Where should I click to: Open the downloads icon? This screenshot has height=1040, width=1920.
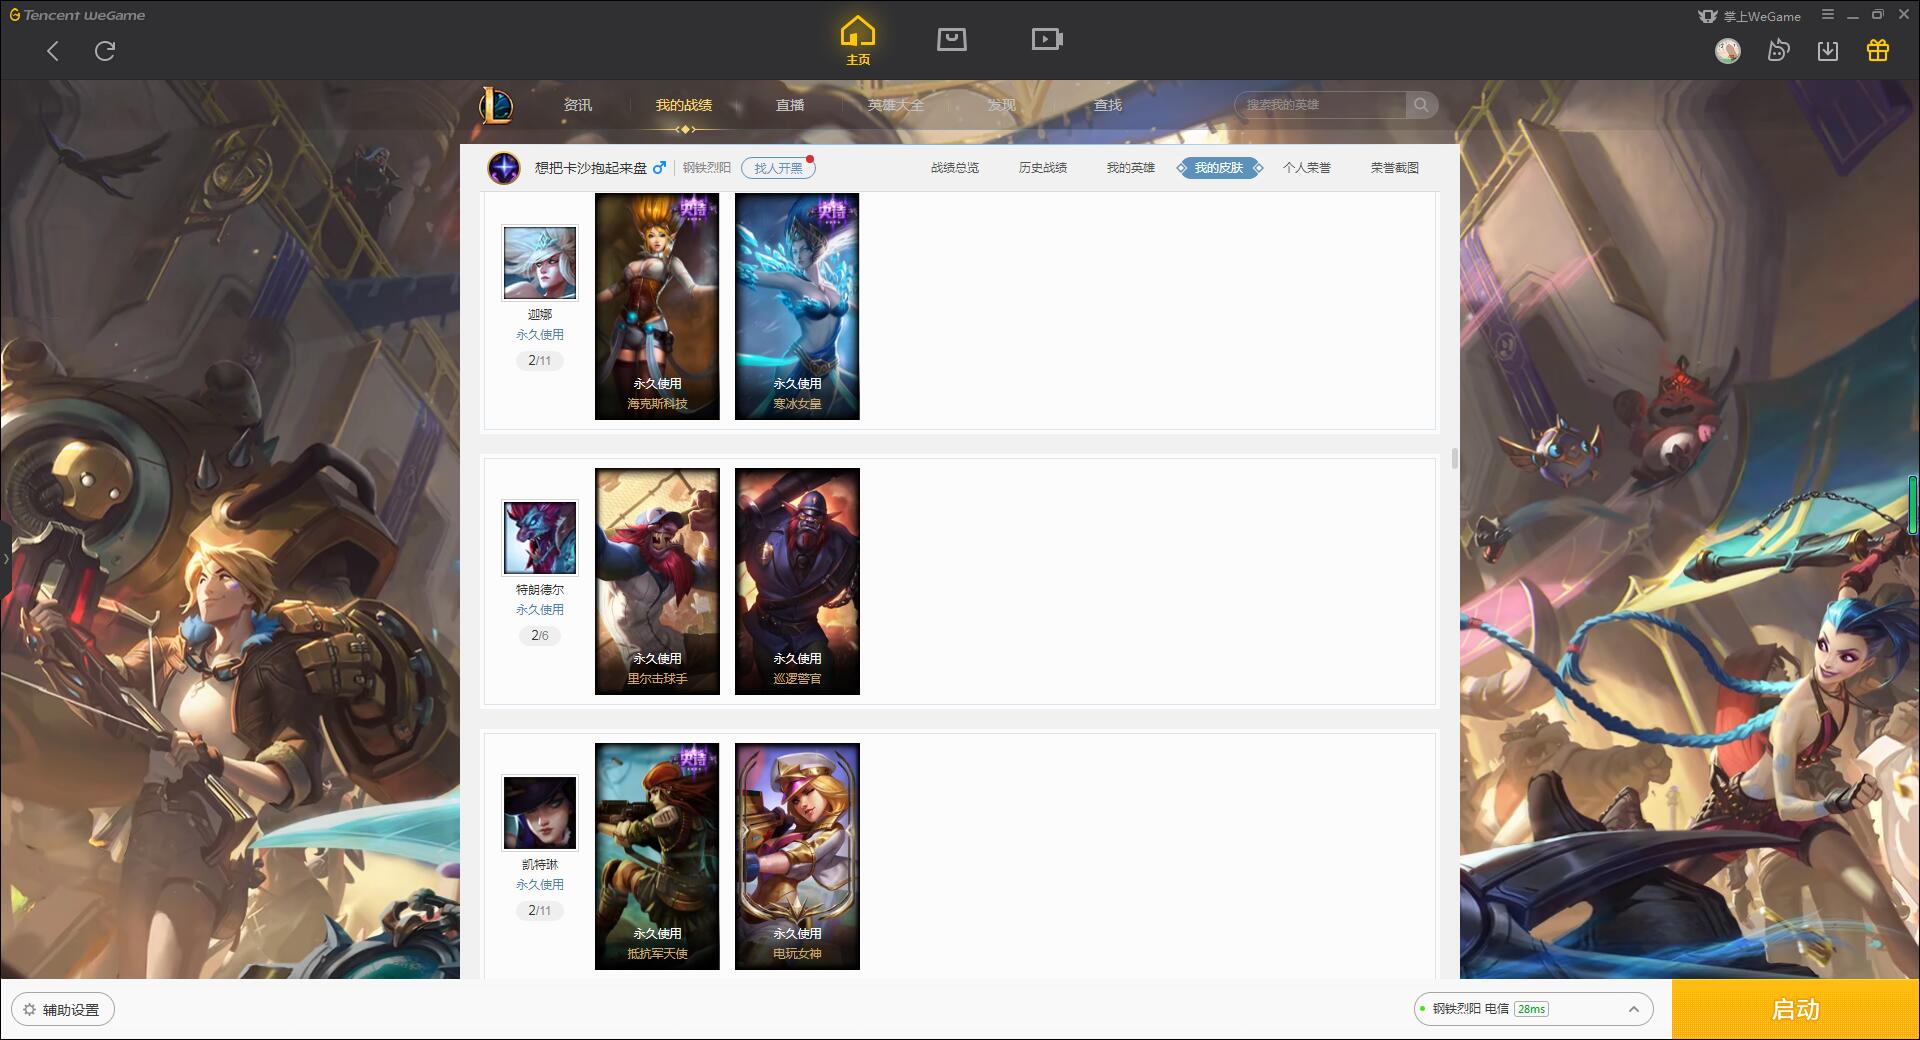(1827, 50)
